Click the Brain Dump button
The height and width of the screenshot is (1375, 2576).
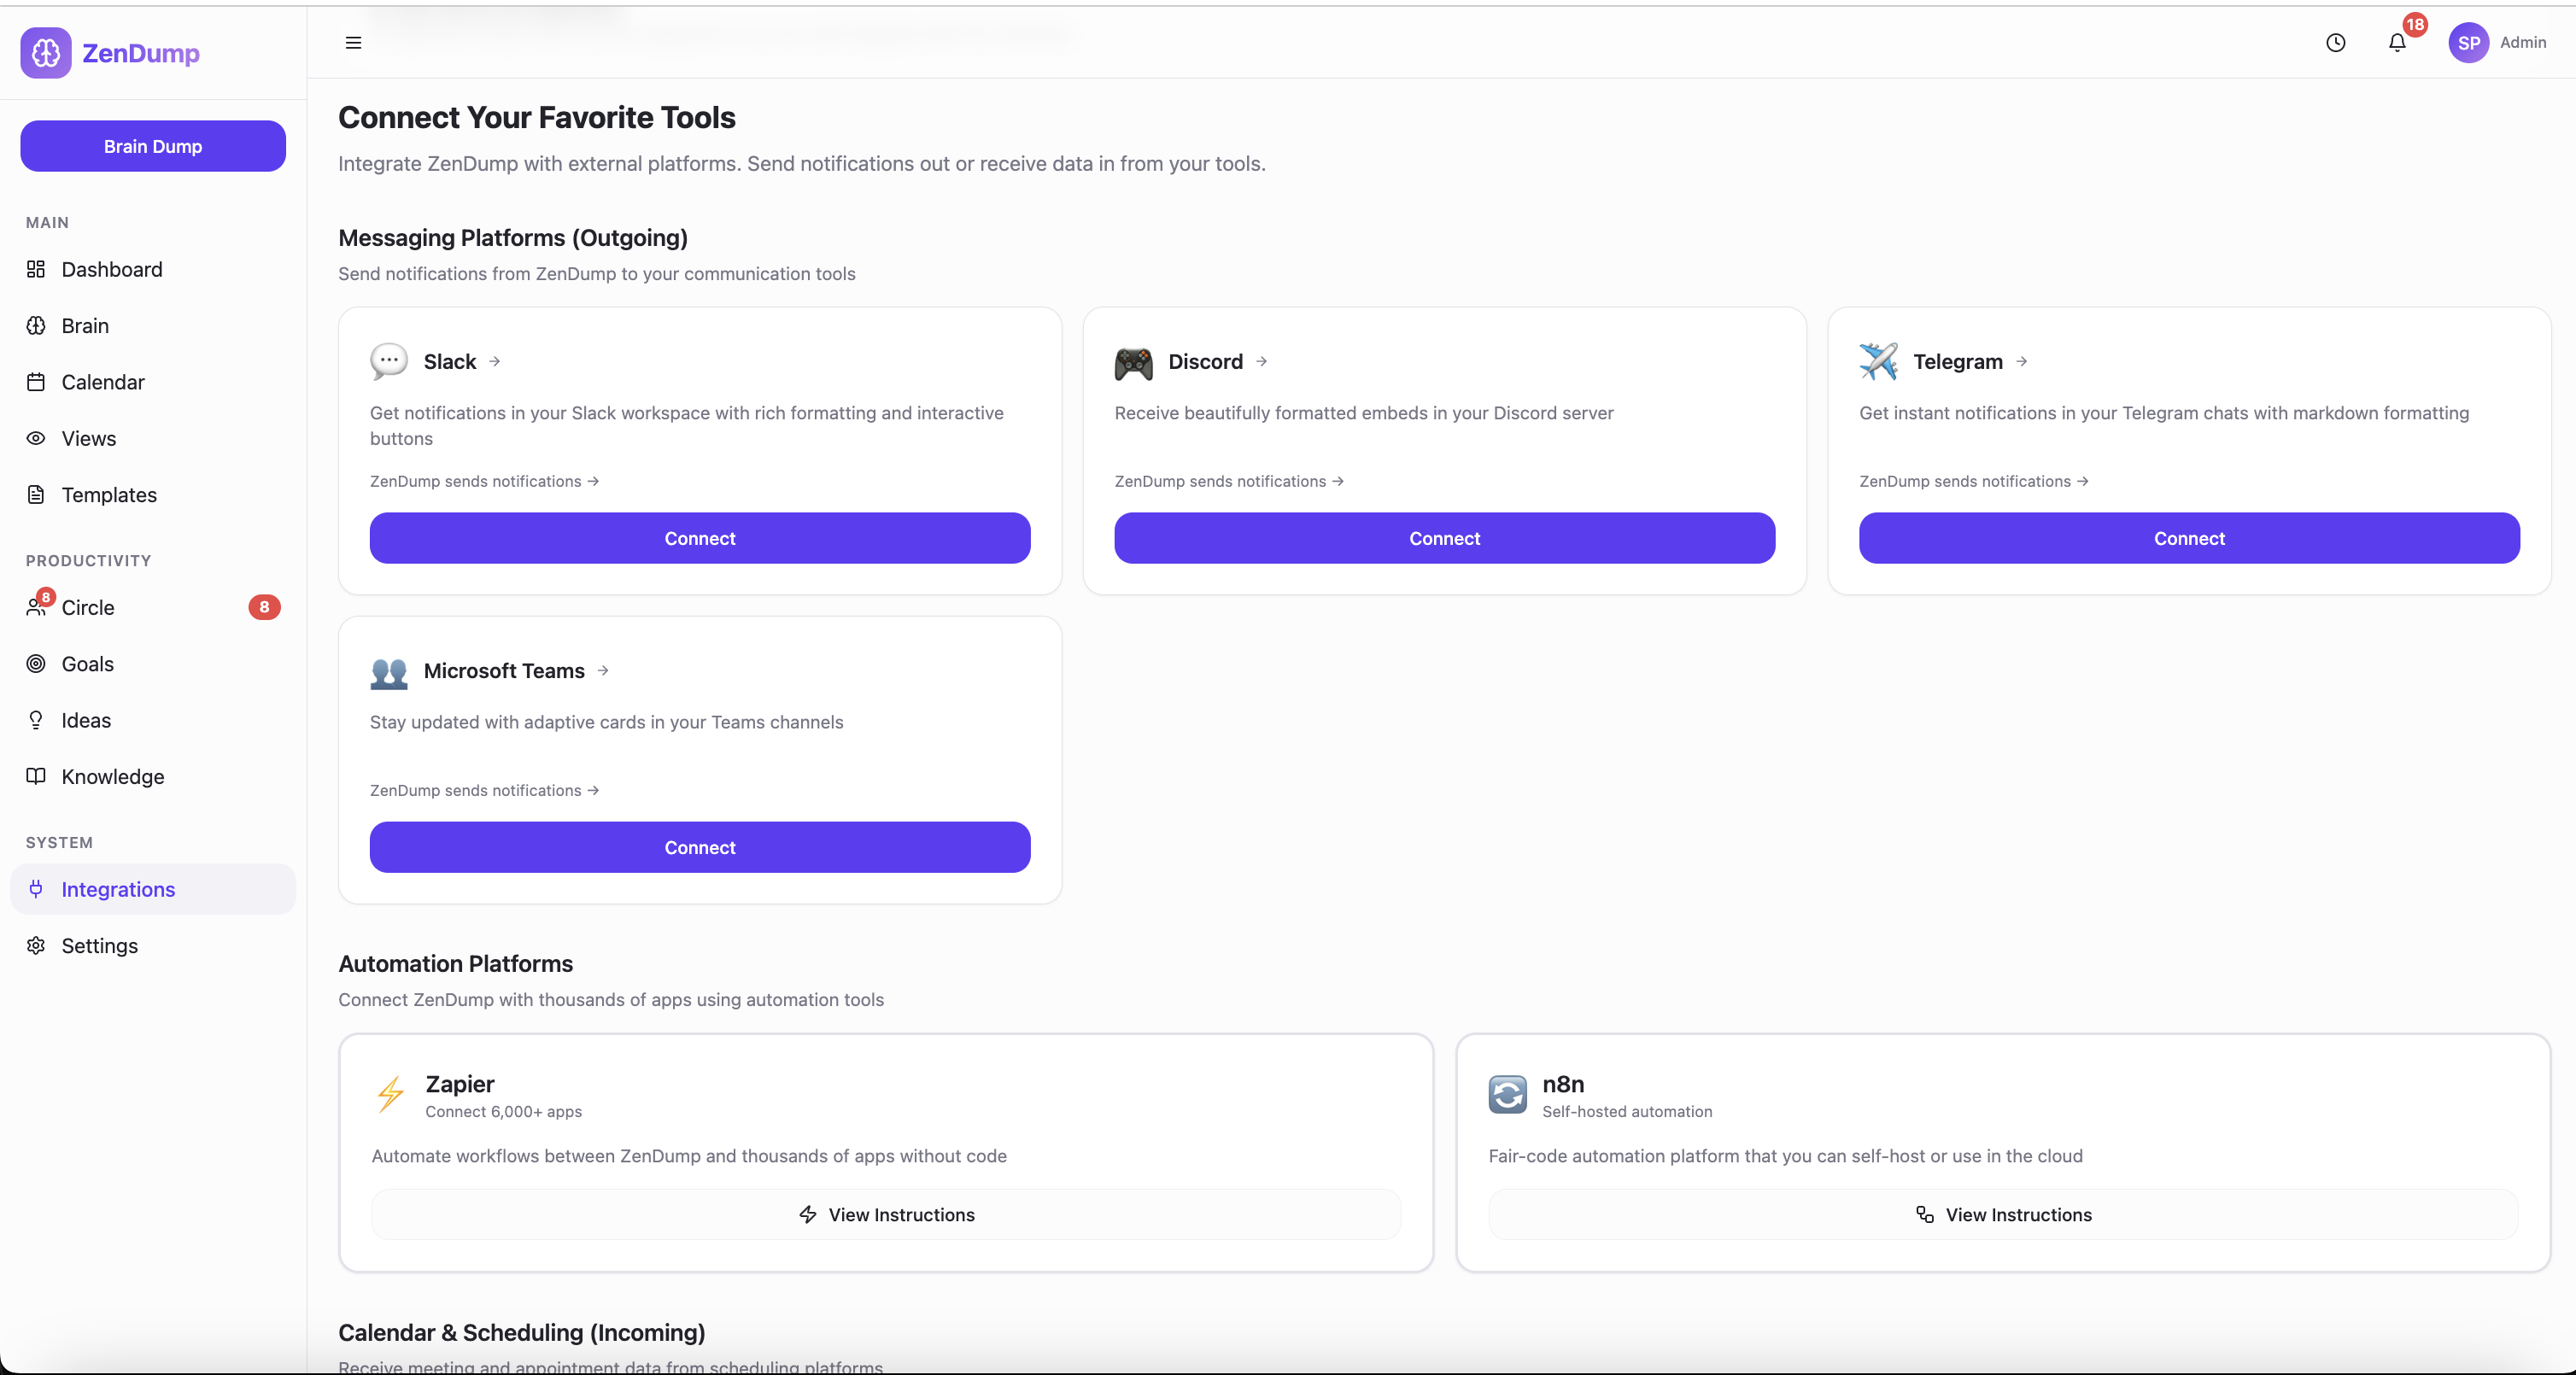(x=153, y=146)
